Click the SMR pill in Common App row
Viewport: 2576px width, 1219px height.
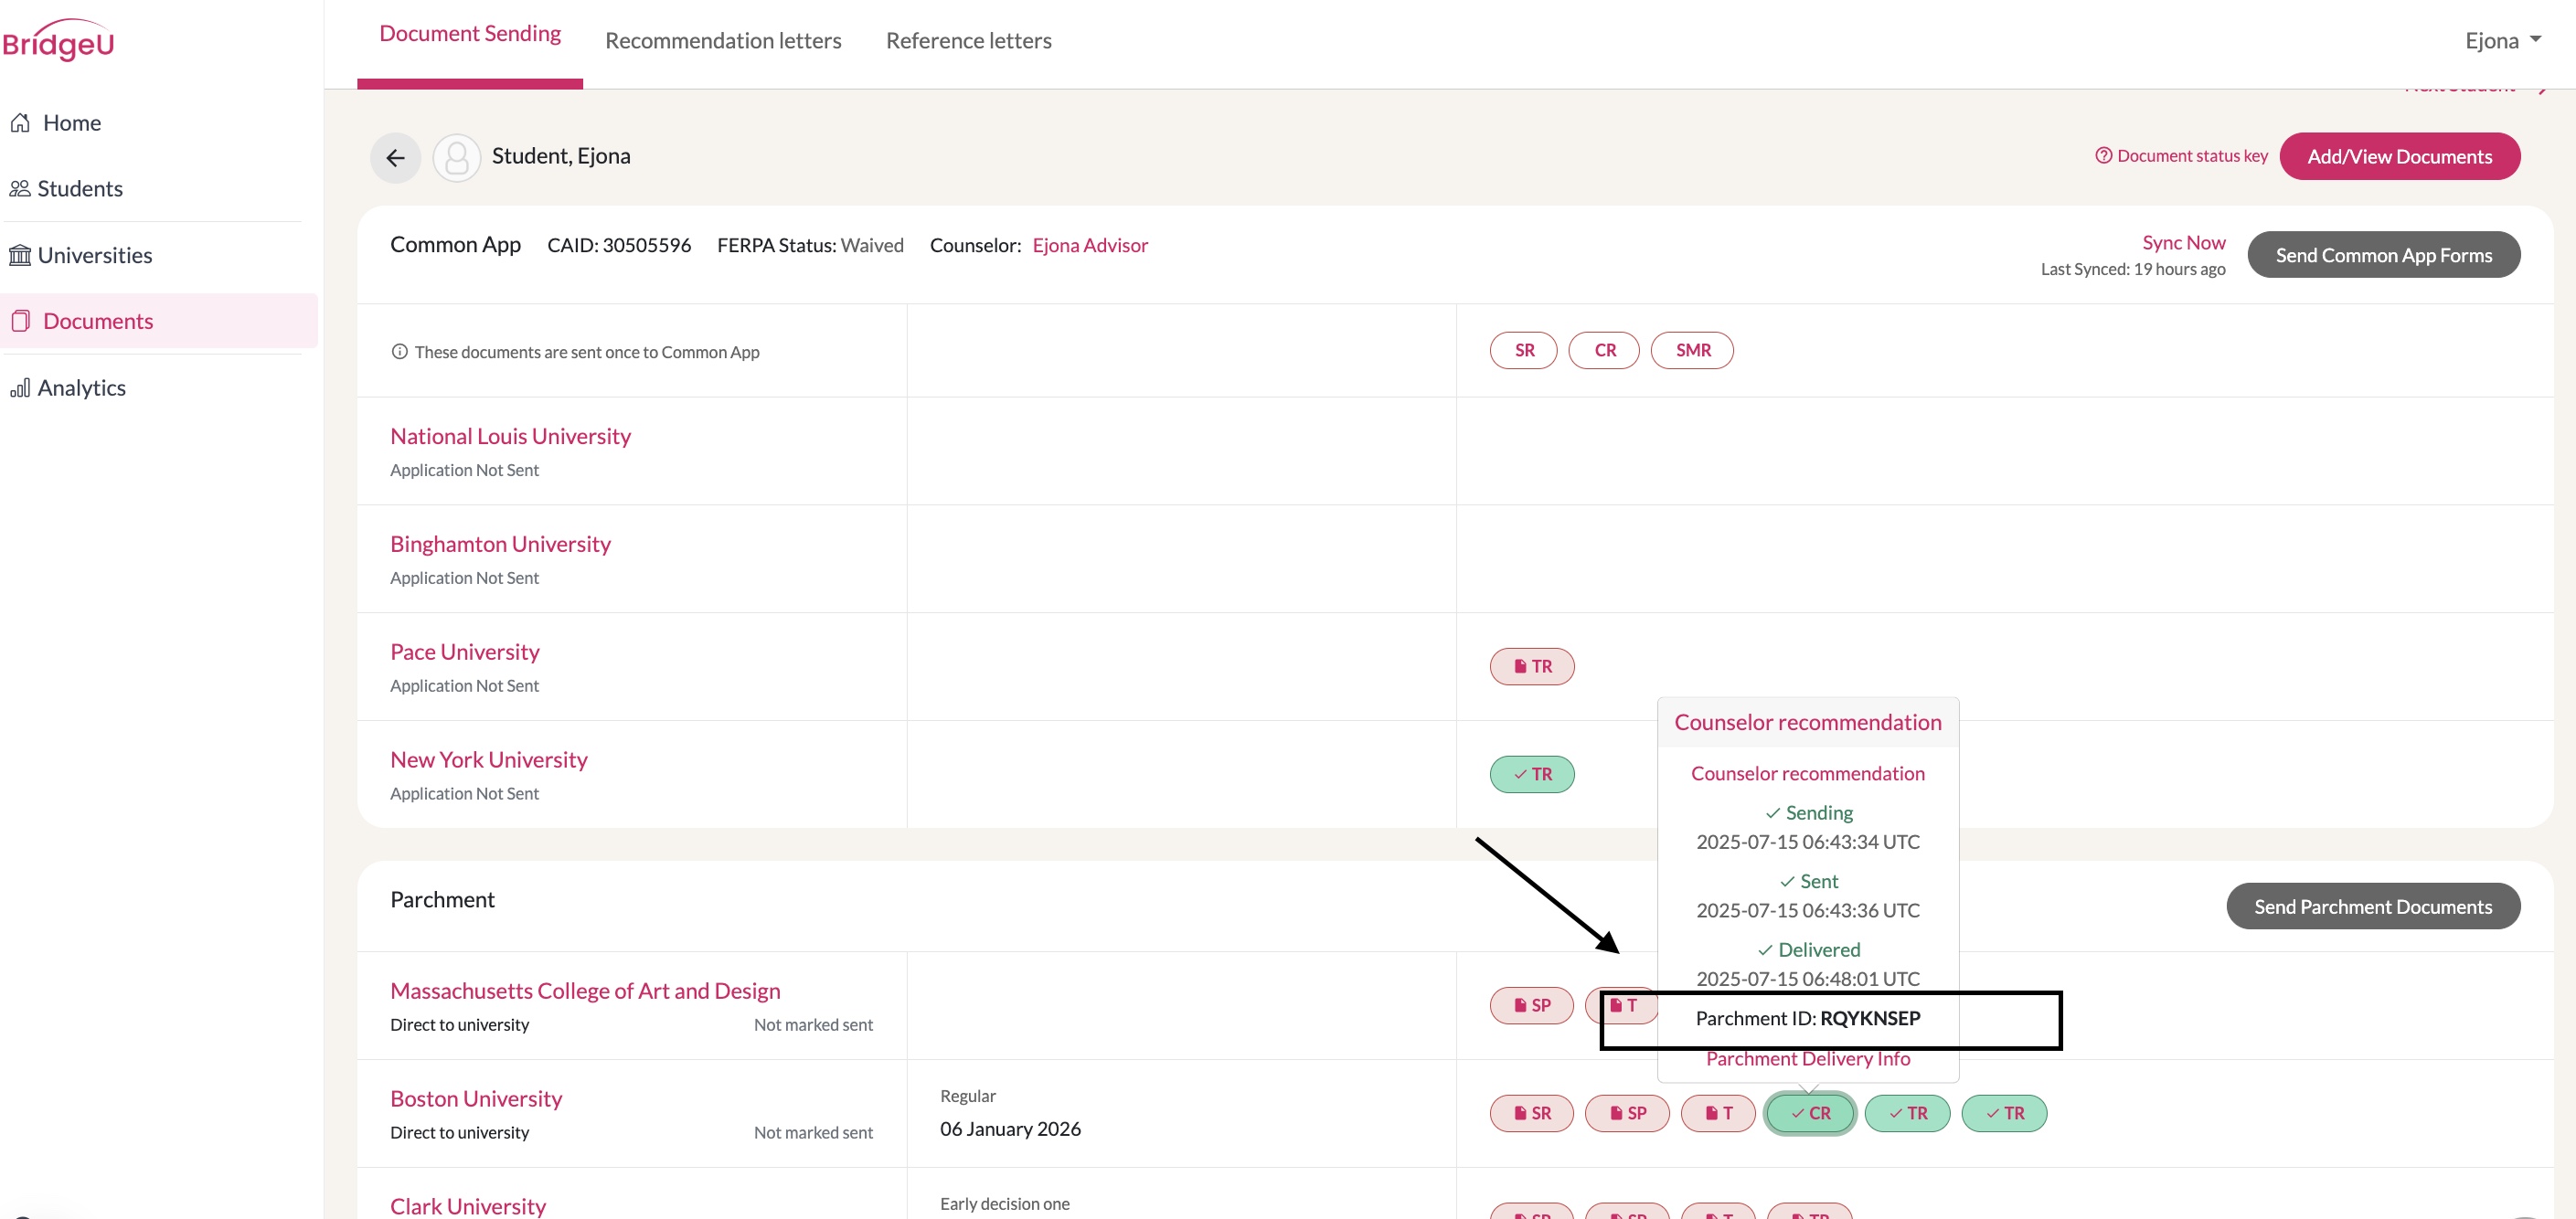point(1692,351)
